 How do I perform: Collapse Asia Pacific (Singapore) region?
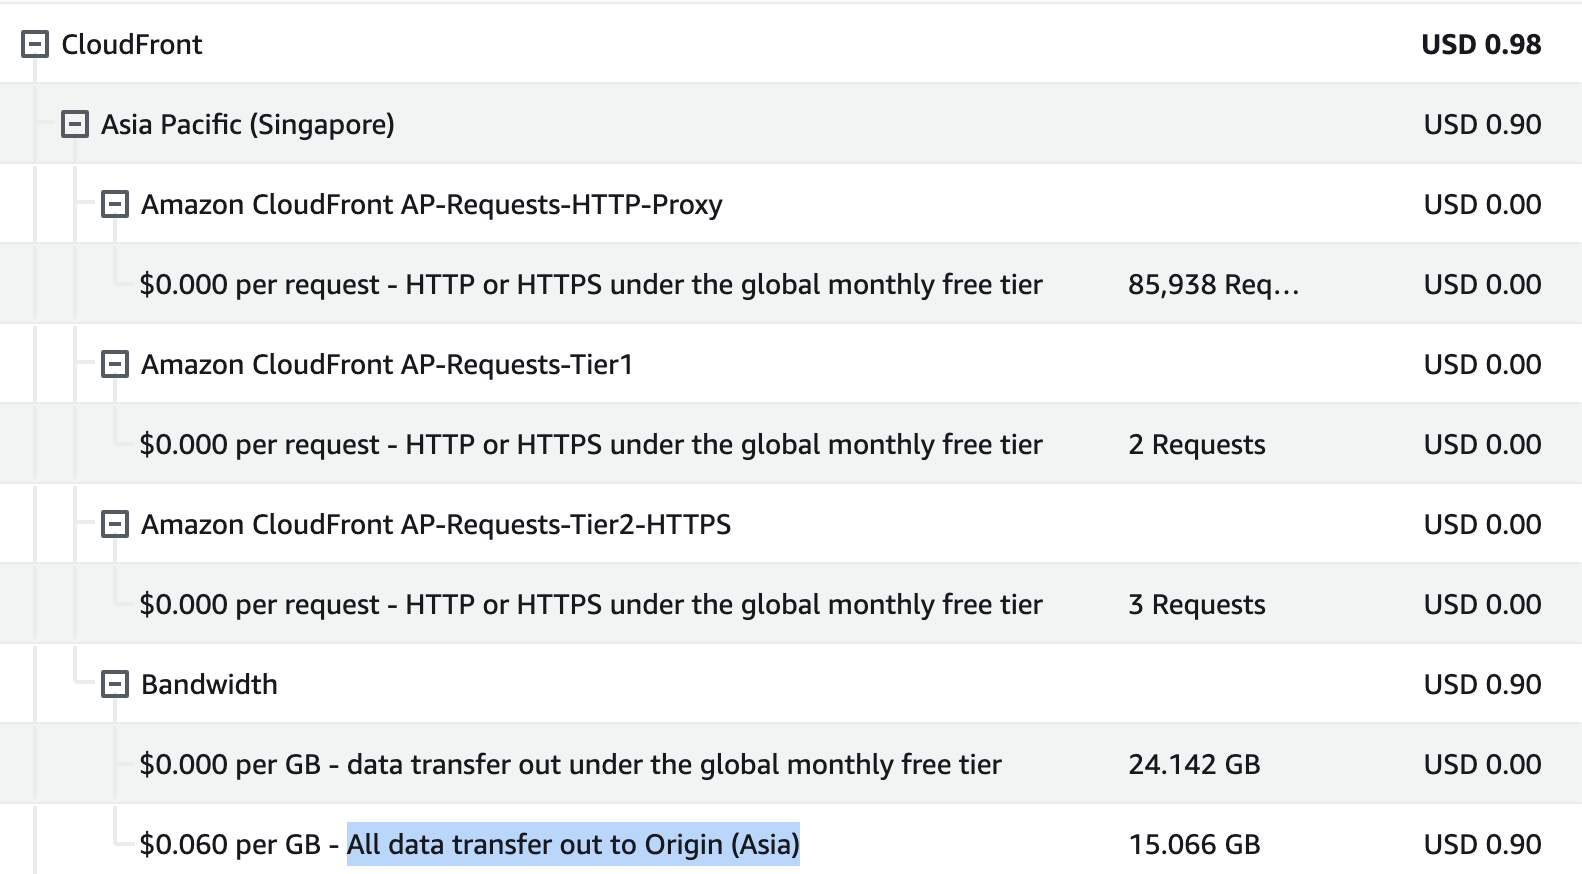click(75, 124)
